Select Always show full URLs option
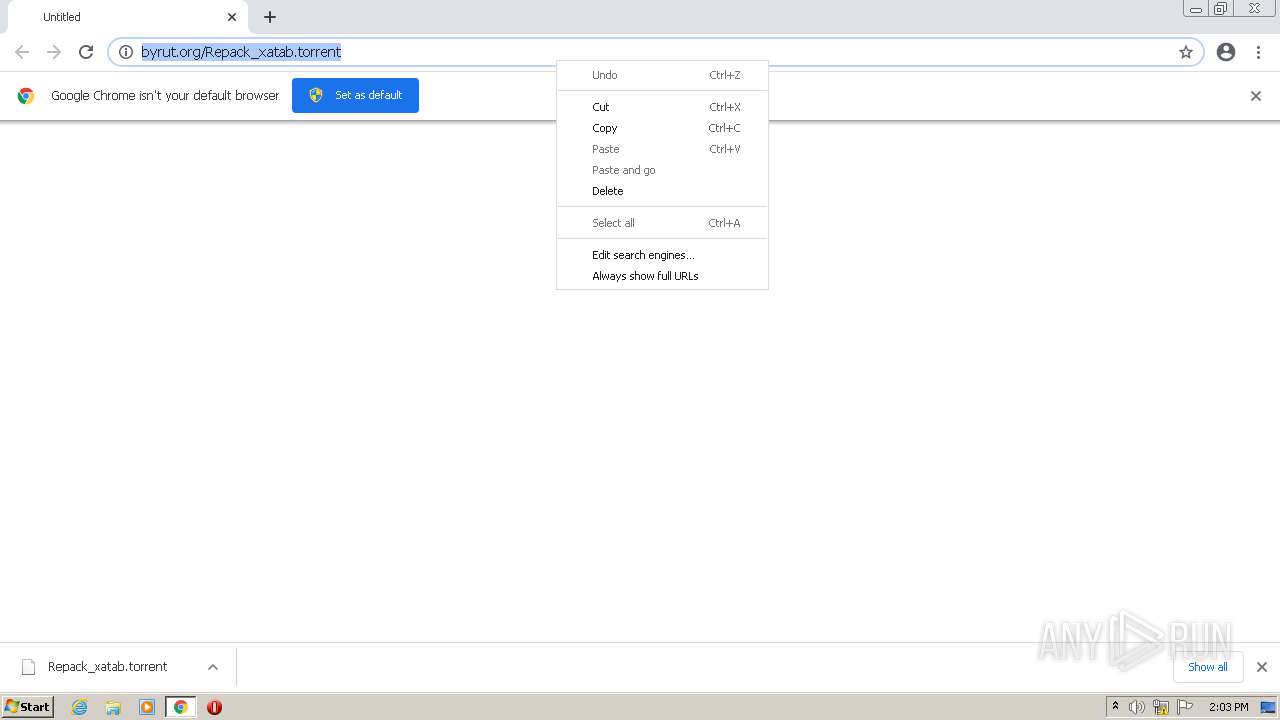This screenshot has width=1280, height=720. [662, 276]
